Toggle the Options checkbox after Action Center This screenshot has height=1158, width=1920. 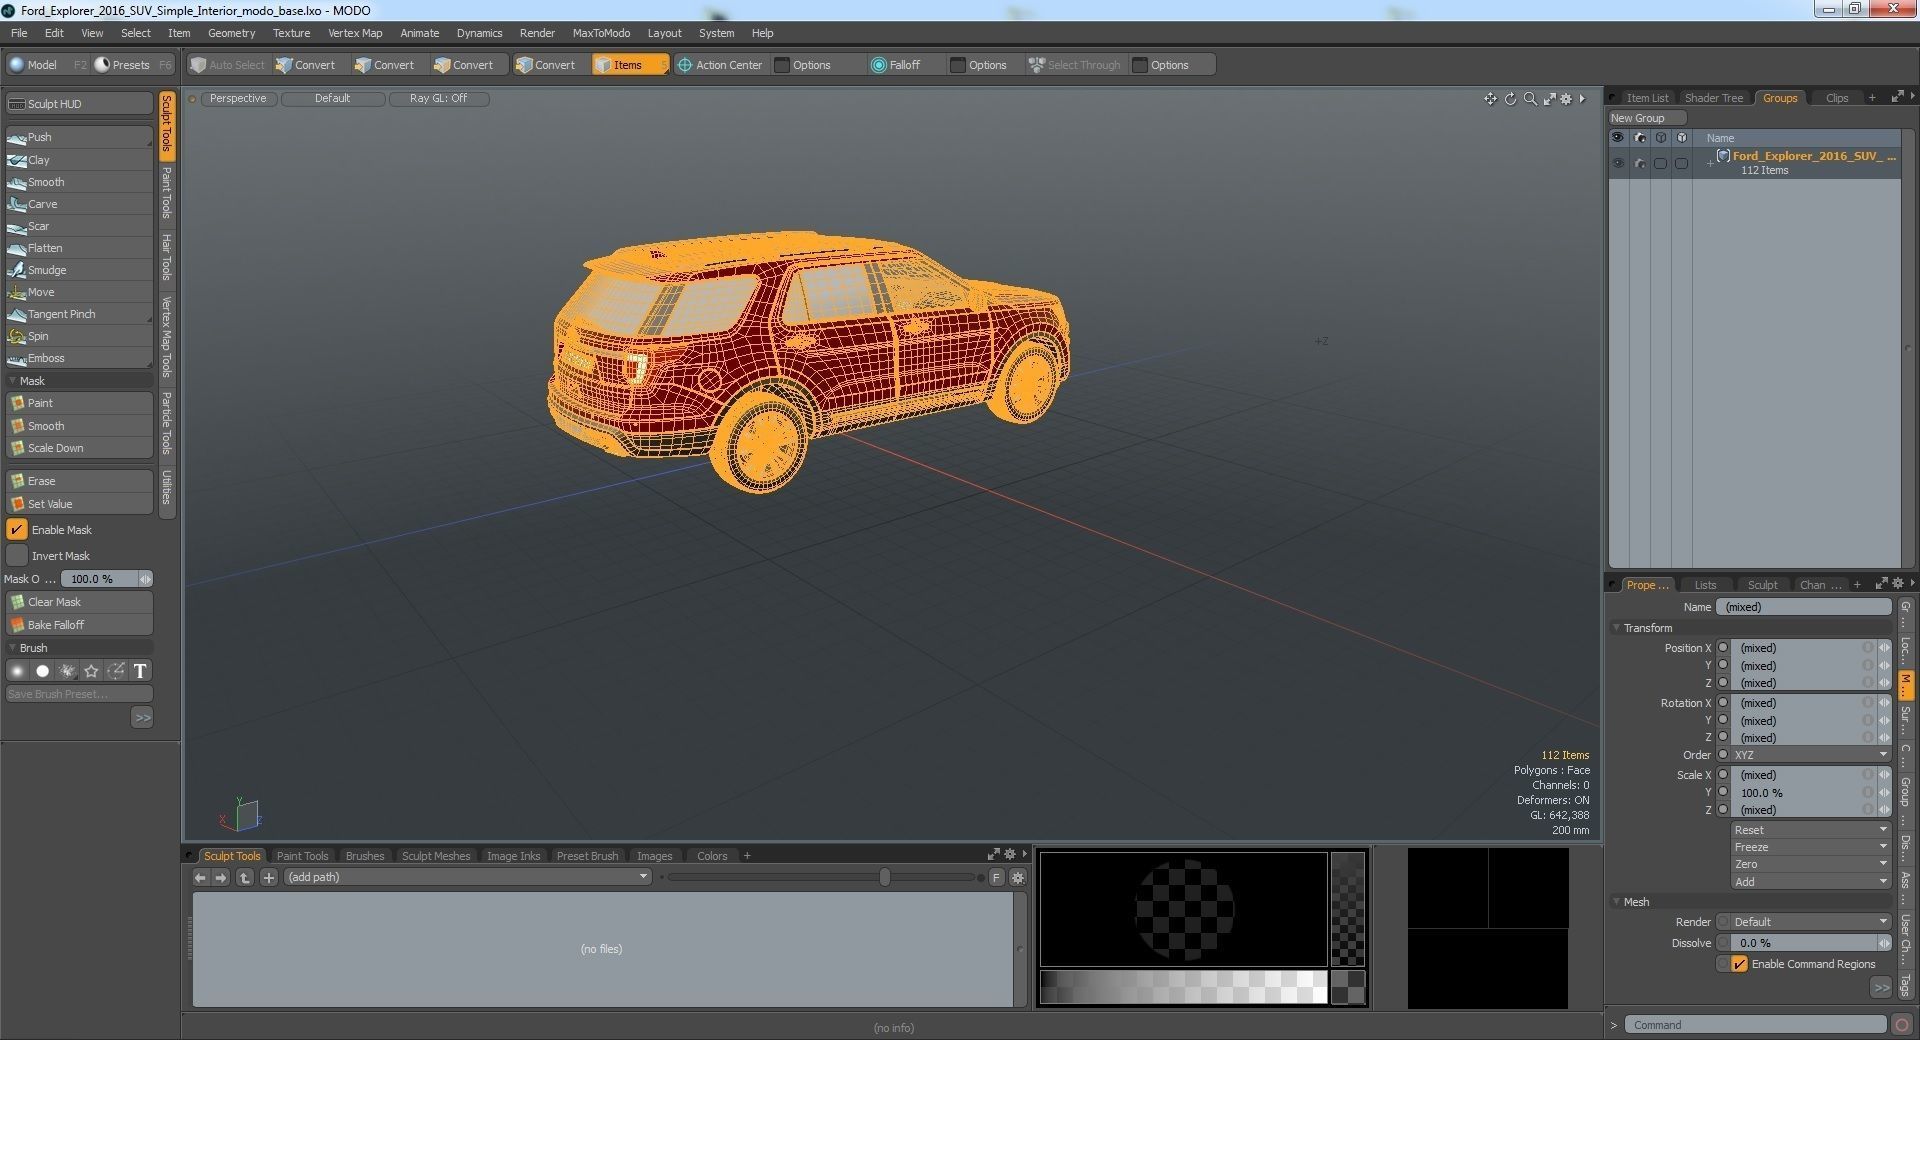[783, 65]
